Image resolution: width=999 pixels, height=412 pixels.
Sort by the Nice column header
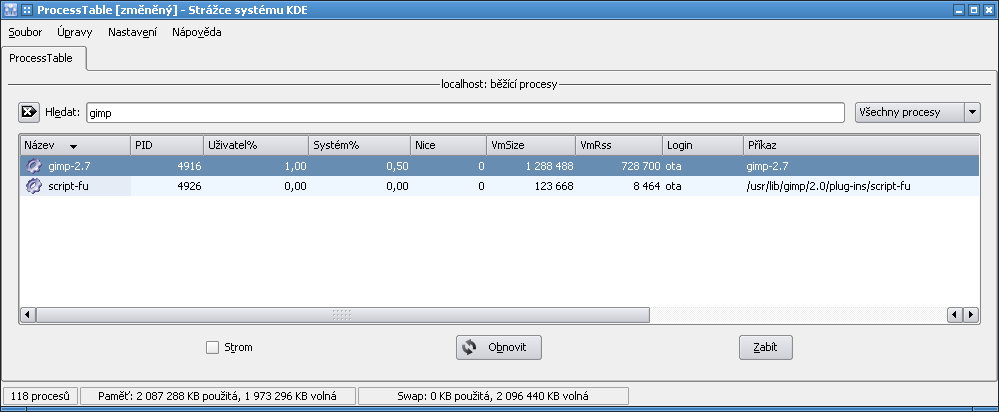pyautogui.click(x=448, y=146)
